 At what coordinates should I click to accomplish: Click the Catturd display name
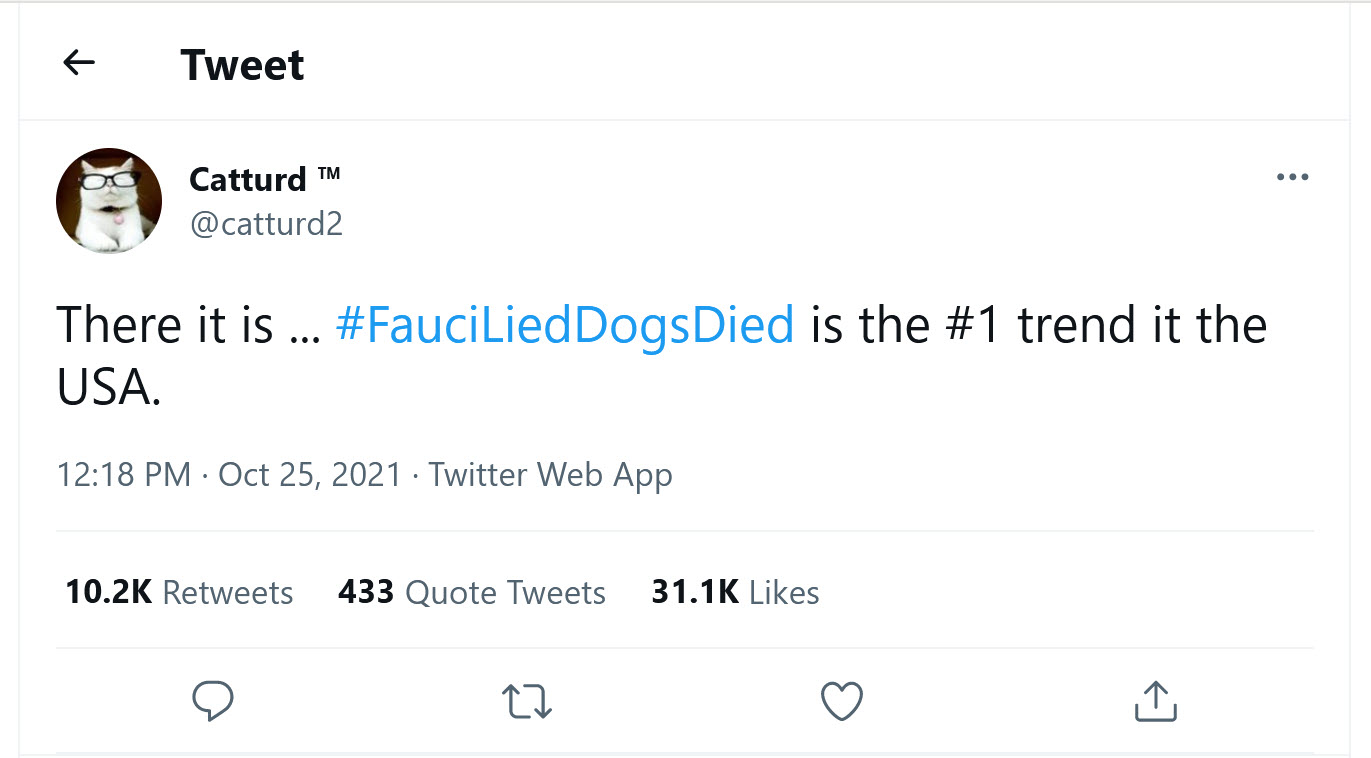[248, 180]
